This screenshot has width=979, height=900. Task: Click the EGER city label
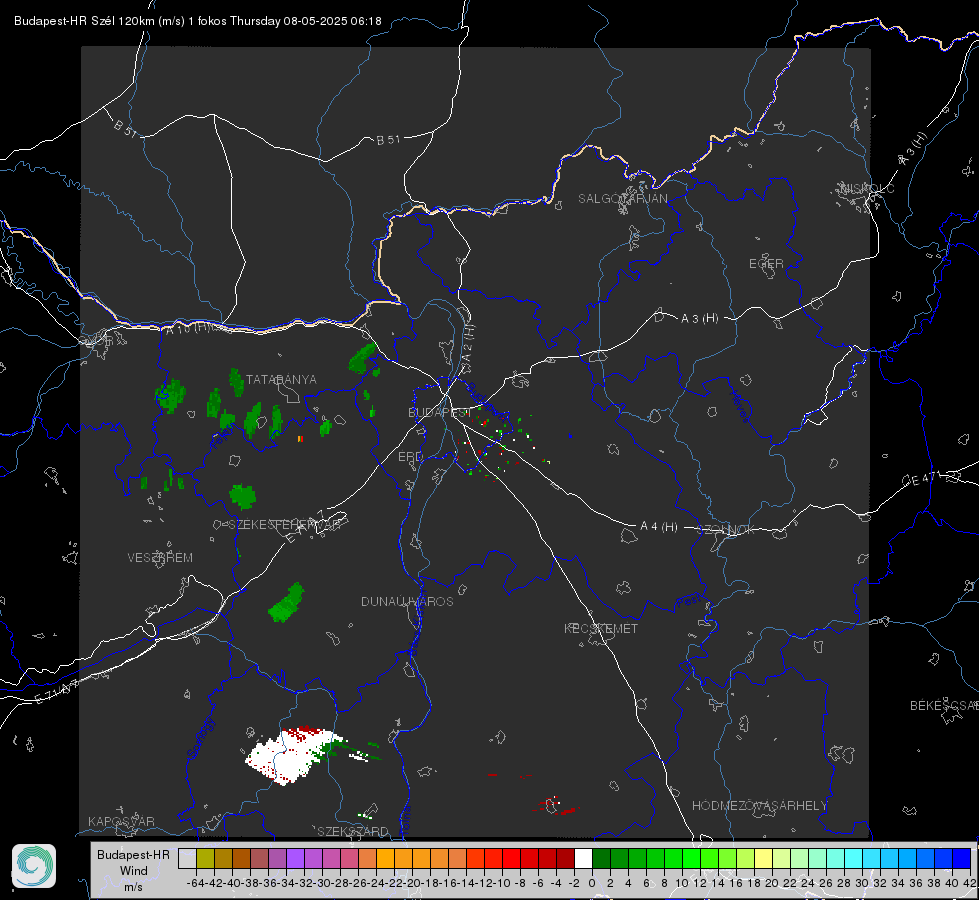click(x=766, y=264)
